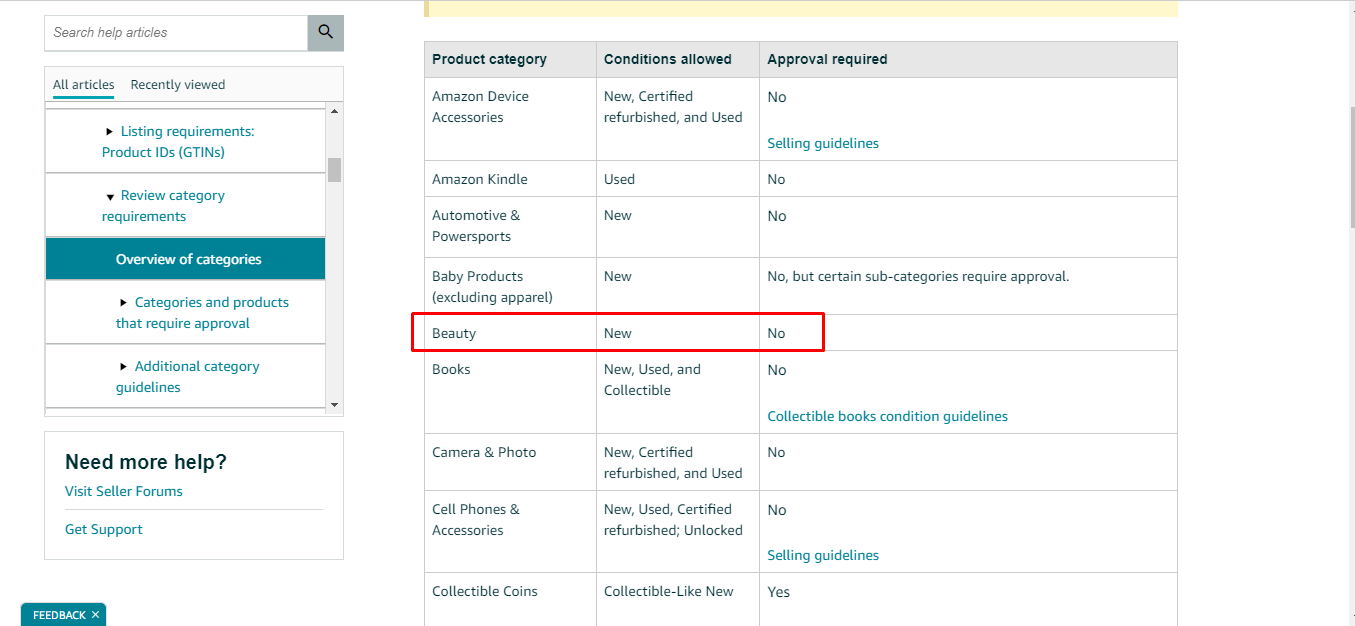Click Get Support link

pyautogui.click(x=104, y=529)
